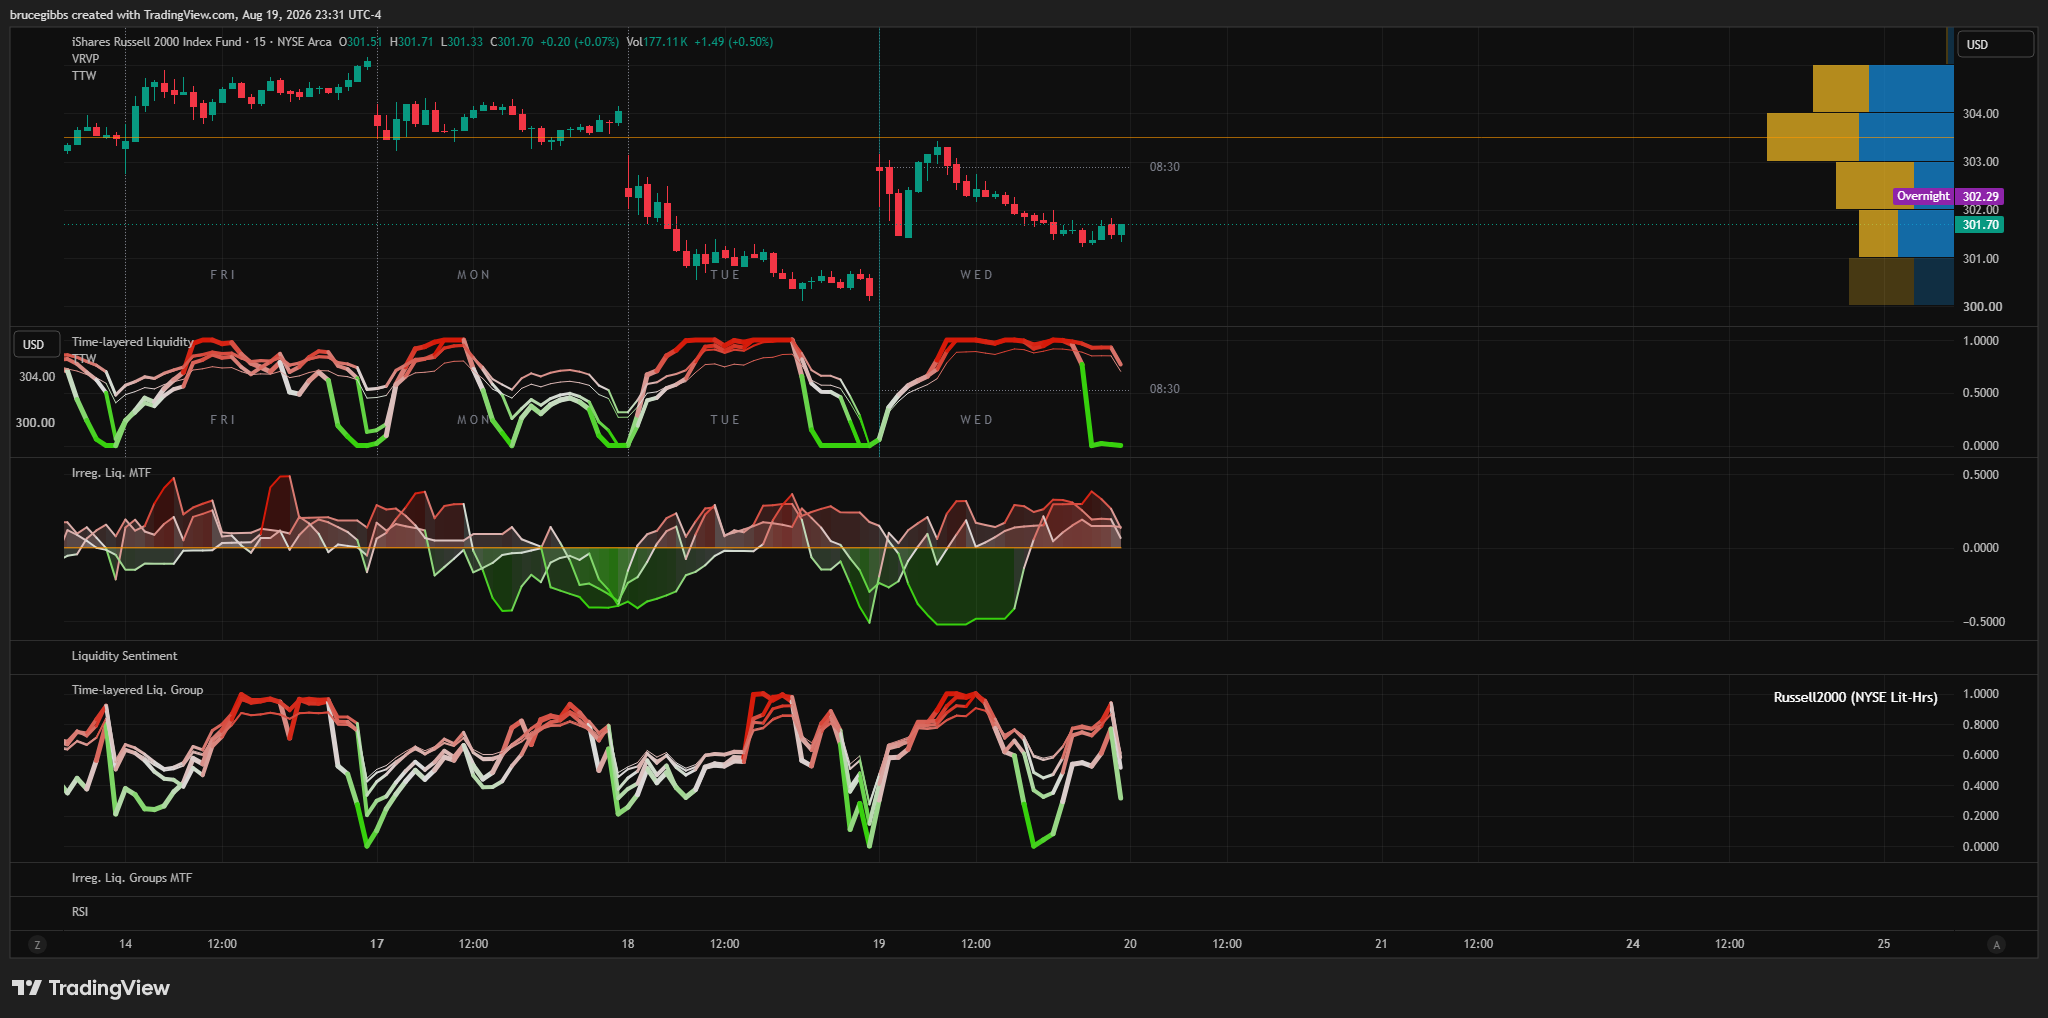Click the 08:30 label in the price chart
Image resolution: width=2048 pixels, height=1018 pixels.
(1165, 167)
